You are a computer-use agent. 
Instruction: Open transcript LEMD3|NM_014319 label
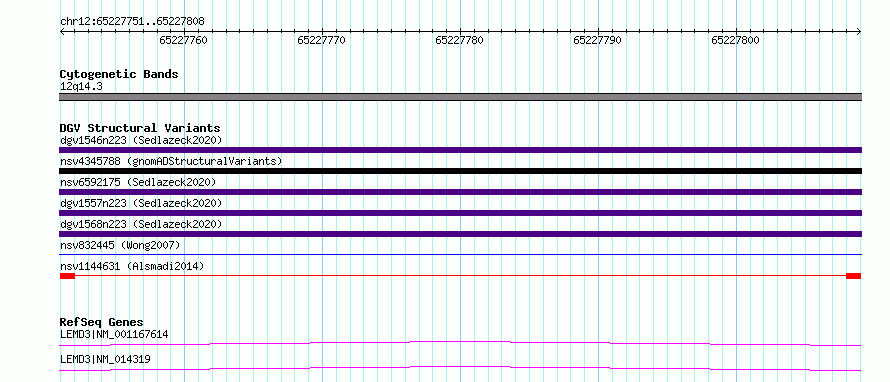(x=105, y=359)
